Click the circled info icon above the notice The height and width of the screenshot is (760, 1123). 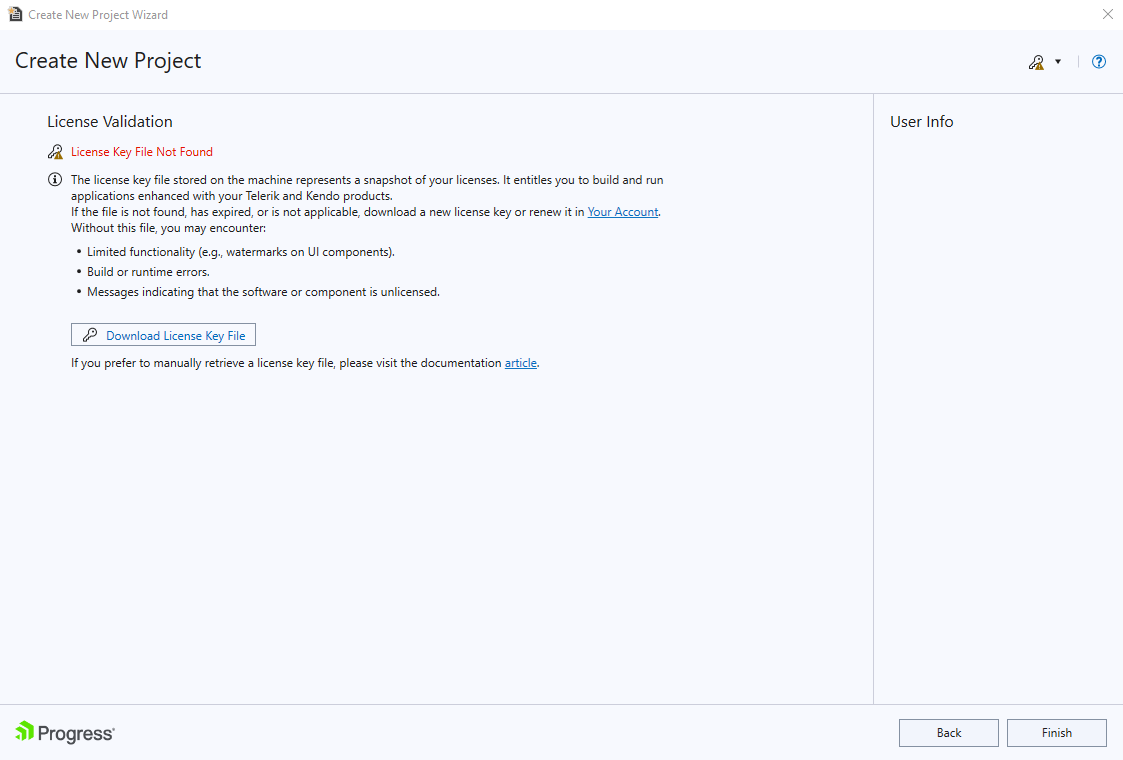click(x=55, y=179)
